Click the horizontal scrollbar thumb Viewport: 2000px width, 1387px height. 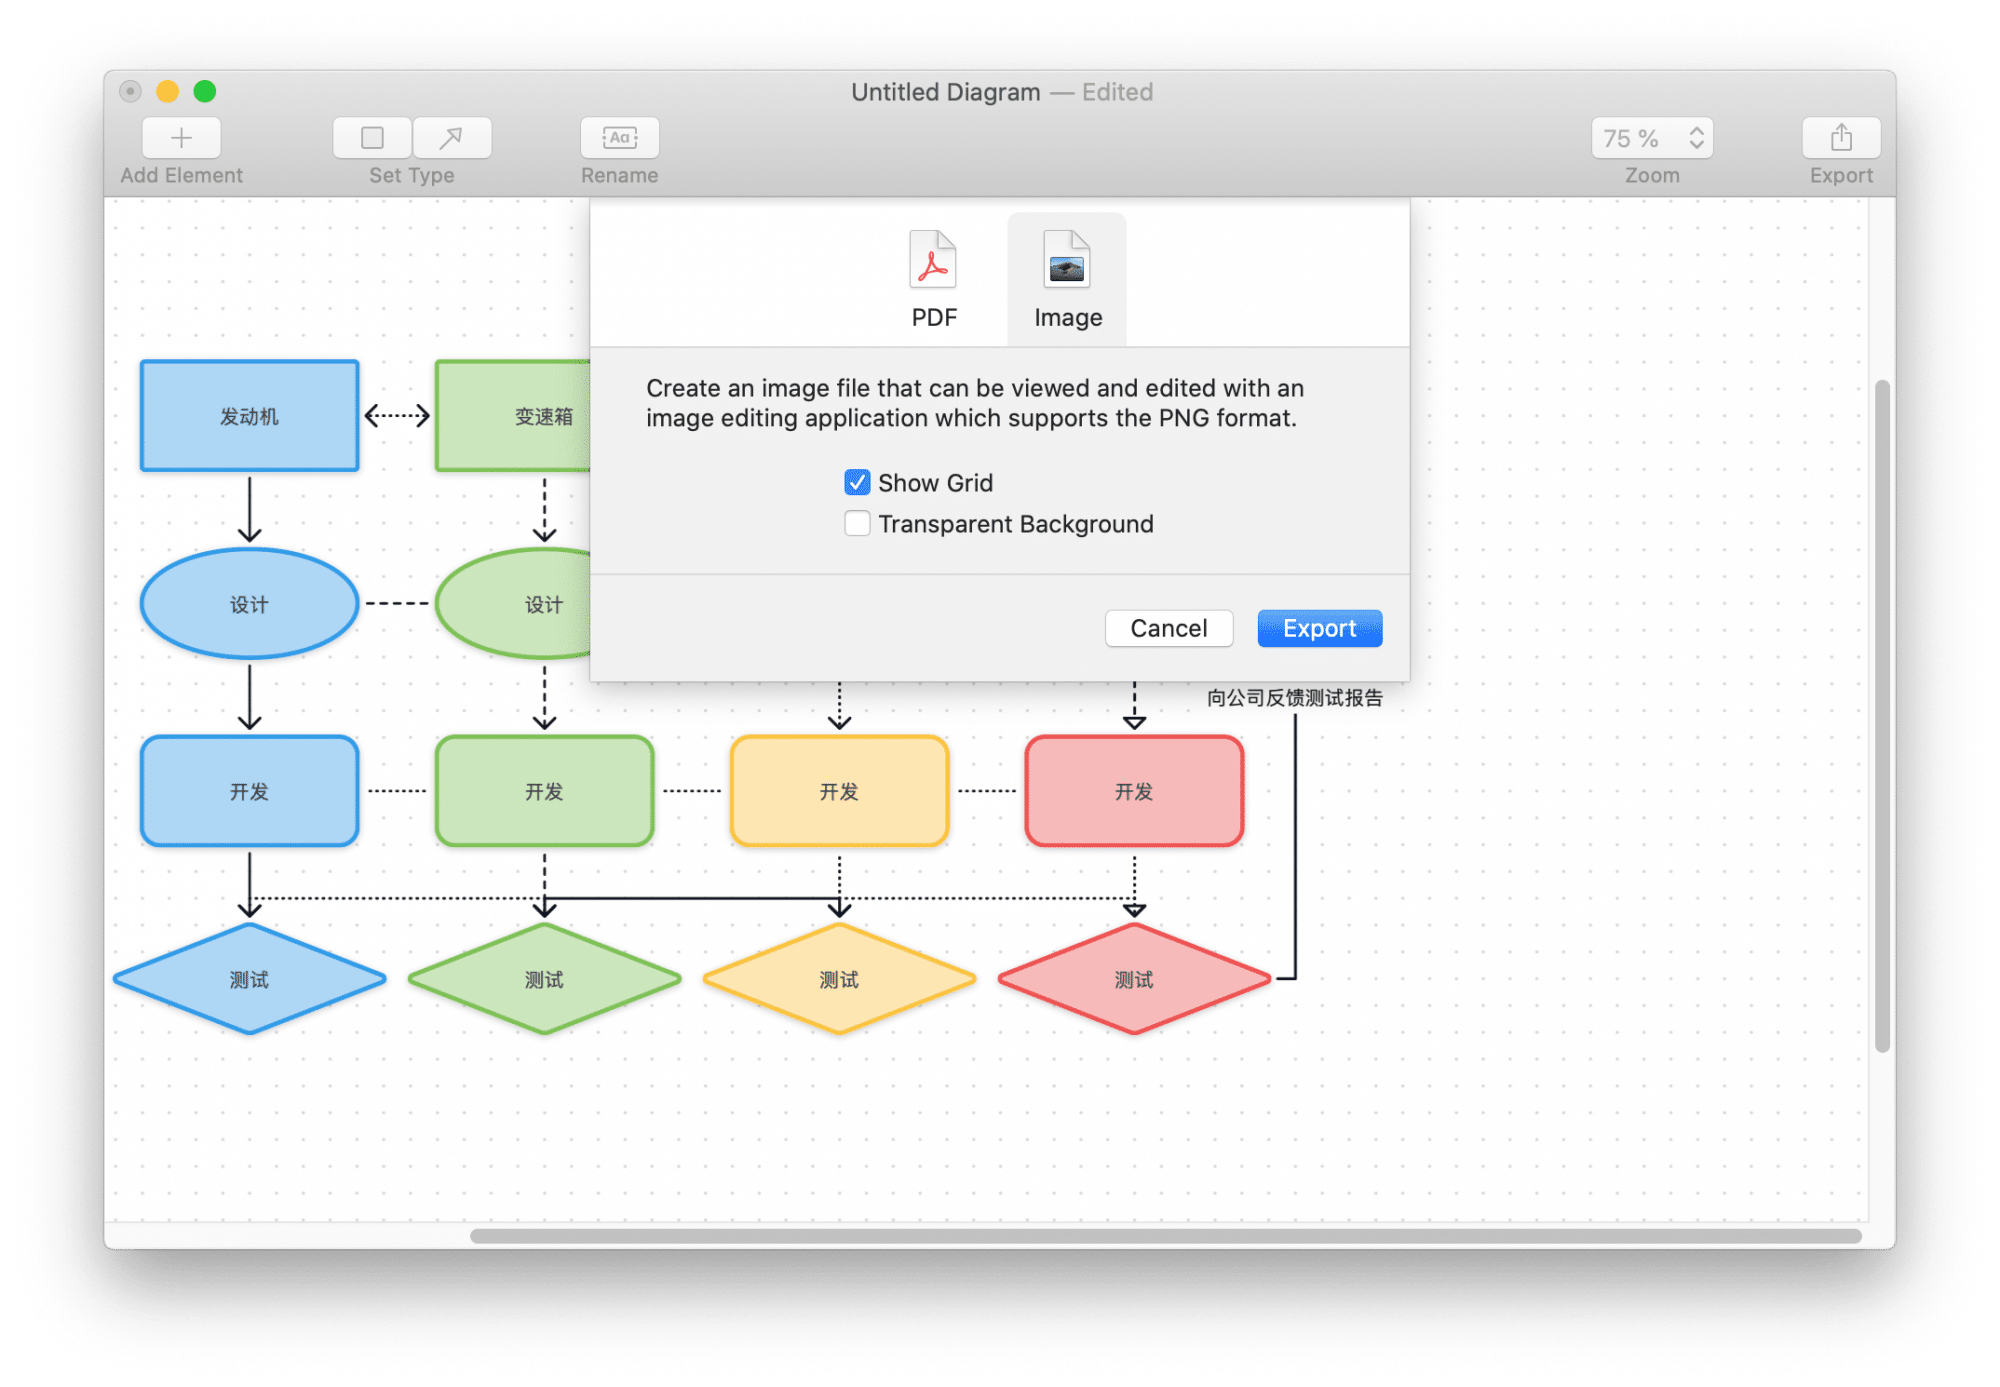(1165, 1236)
